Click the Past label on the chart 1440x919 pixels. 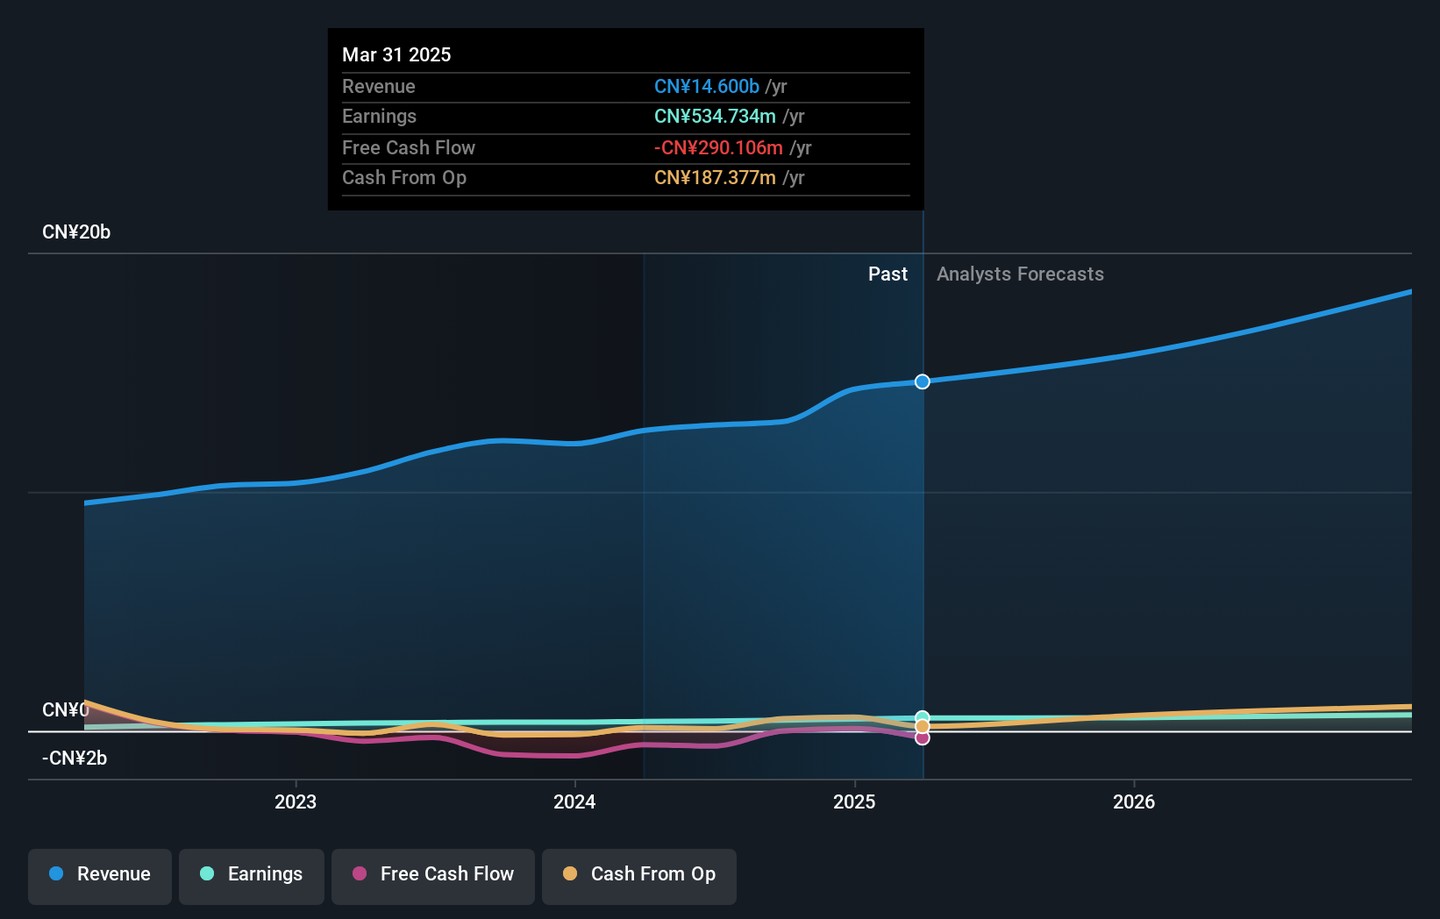(888, 274)
